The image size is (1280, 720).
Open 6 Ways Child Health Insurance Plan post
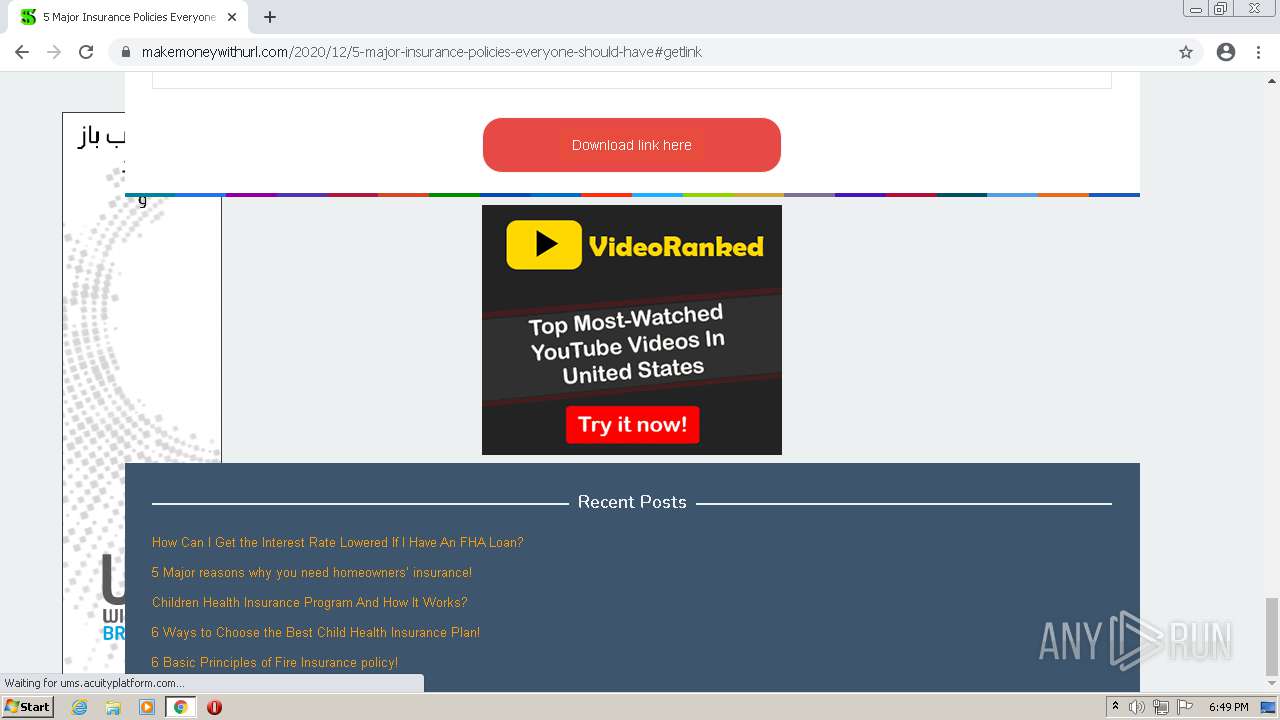point(316,632)
